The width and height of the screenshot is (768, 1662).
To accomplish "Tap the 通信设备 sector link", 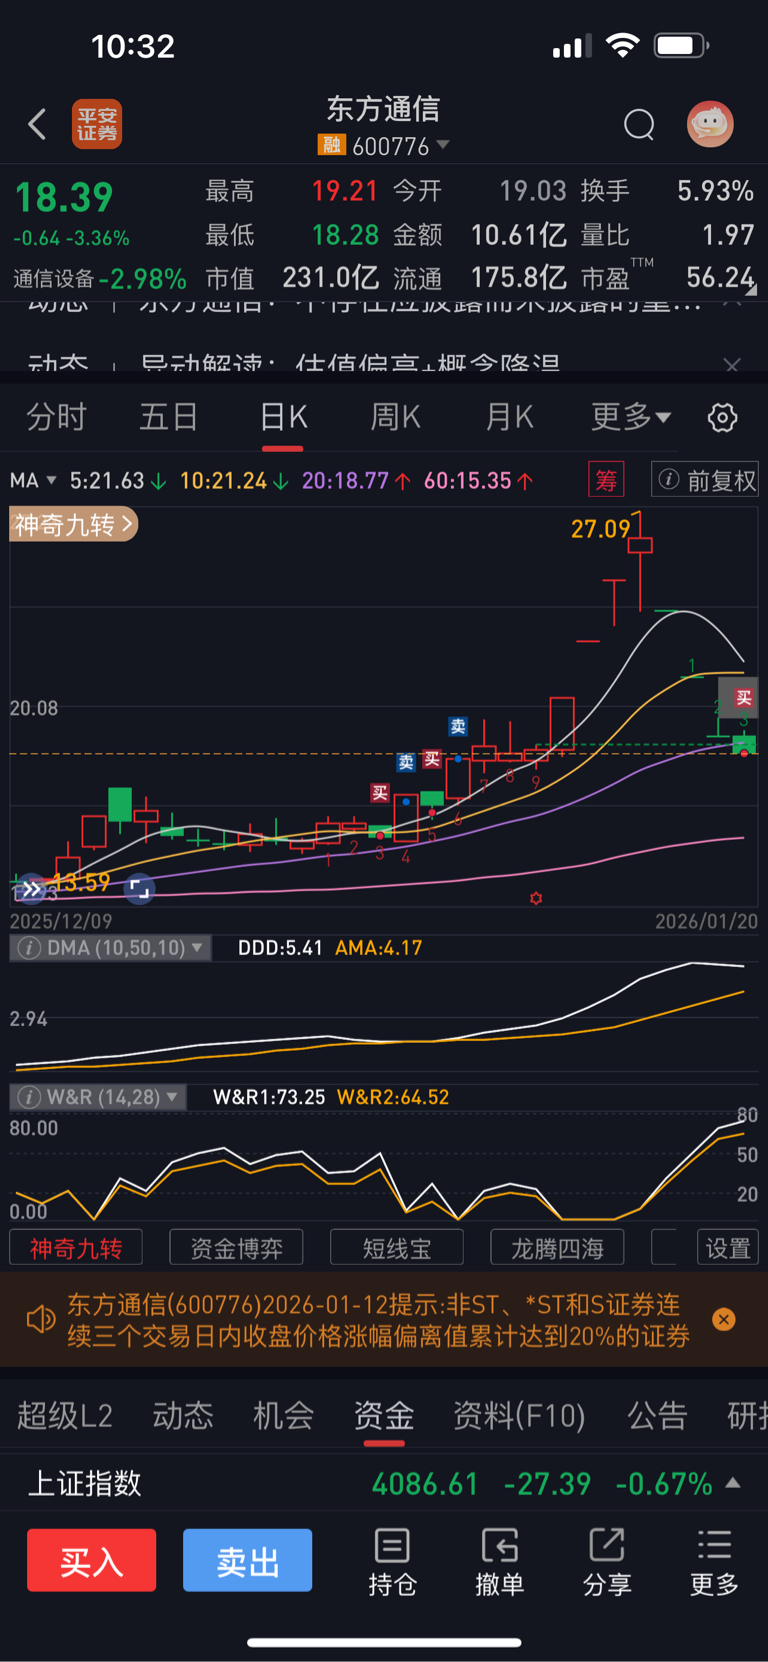I will (54, 279).
